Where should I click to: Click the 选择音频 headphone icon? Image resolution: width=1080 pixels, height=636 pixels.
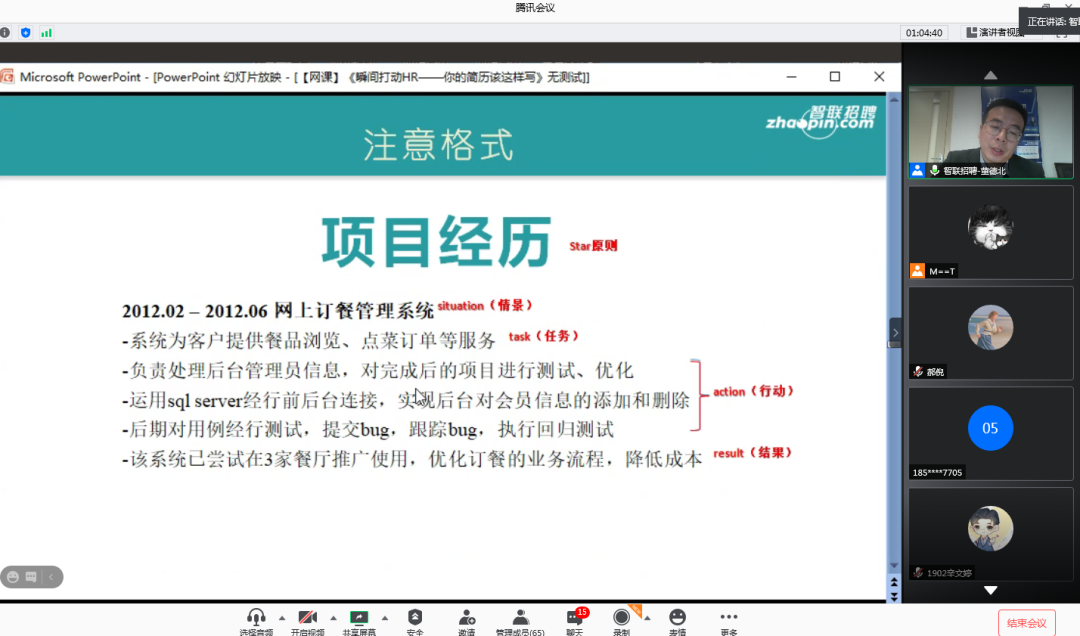point(256,618)
